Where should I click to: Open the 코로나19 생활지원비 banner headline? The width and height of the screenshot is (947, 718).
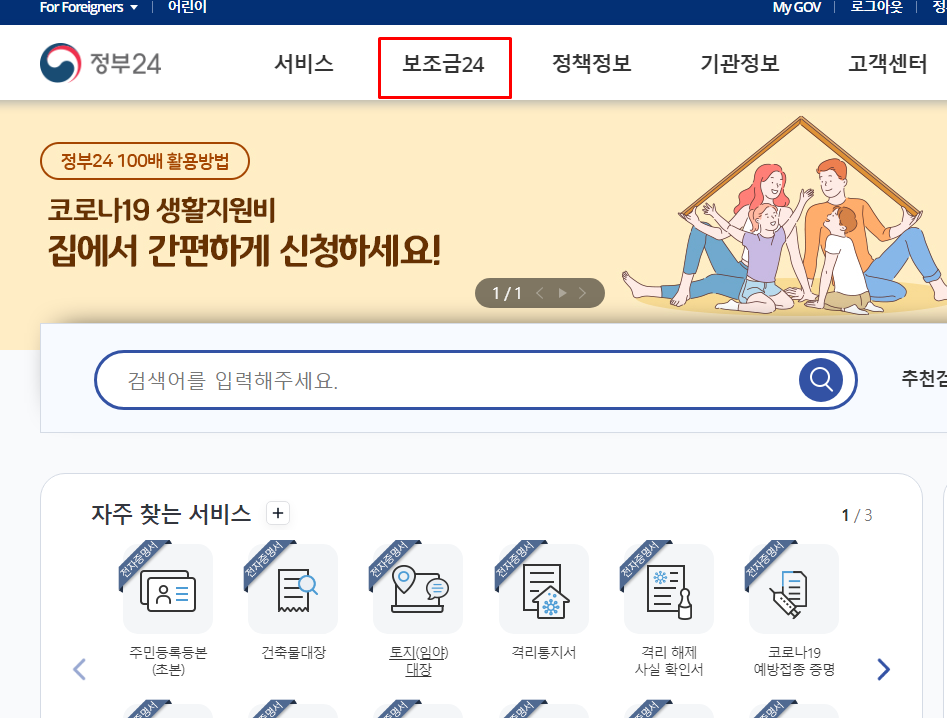coord(244,232)
